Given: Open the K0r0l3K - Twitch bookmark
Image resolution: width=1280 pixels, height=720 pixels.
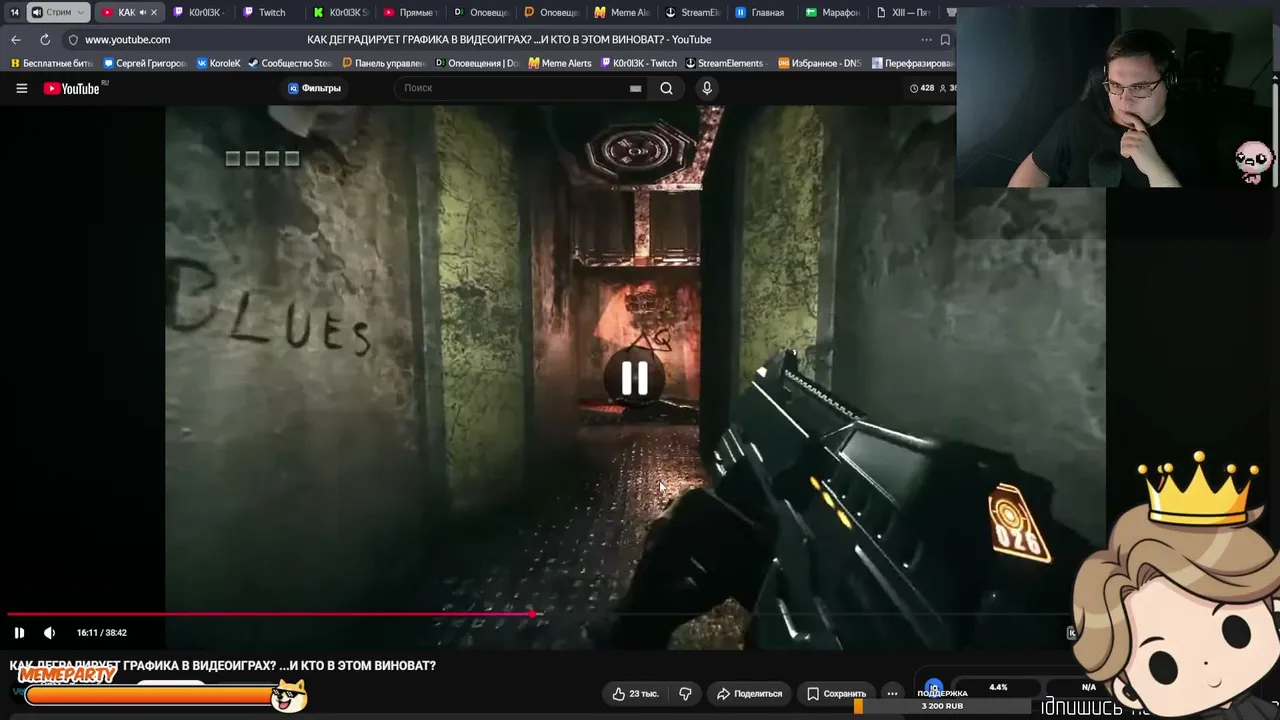Looking at the screenshot, I should (x=638, y=63).
